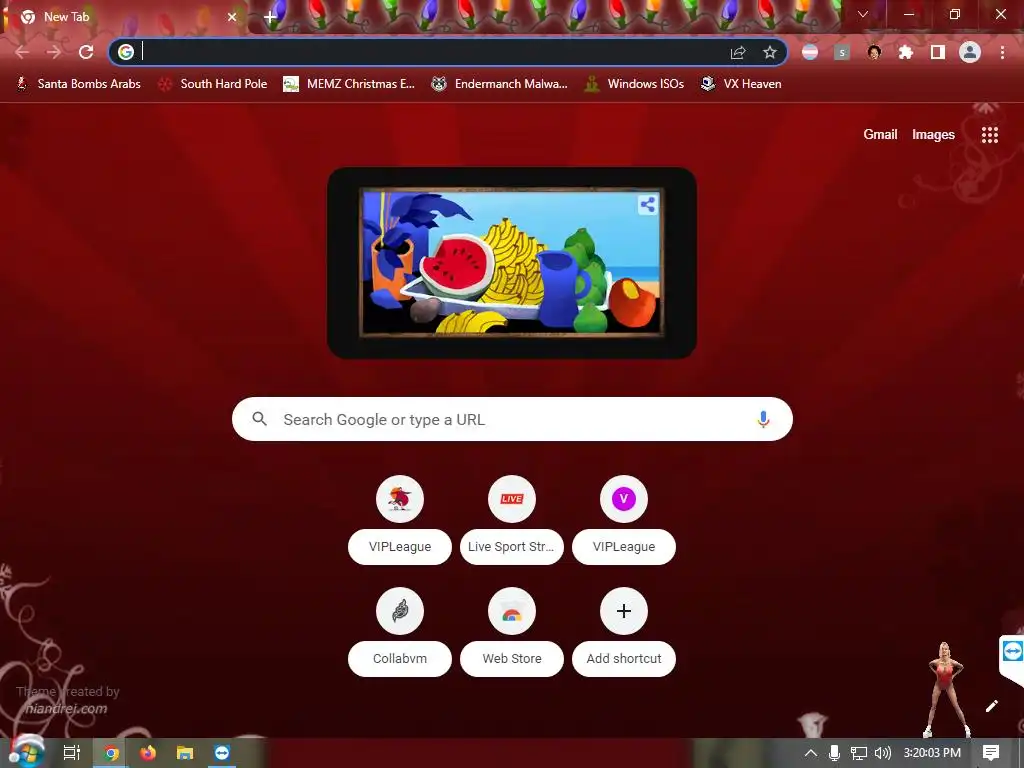Click the Customize Chrome pencil icon
1024x768 pixels.
point(991,706)
